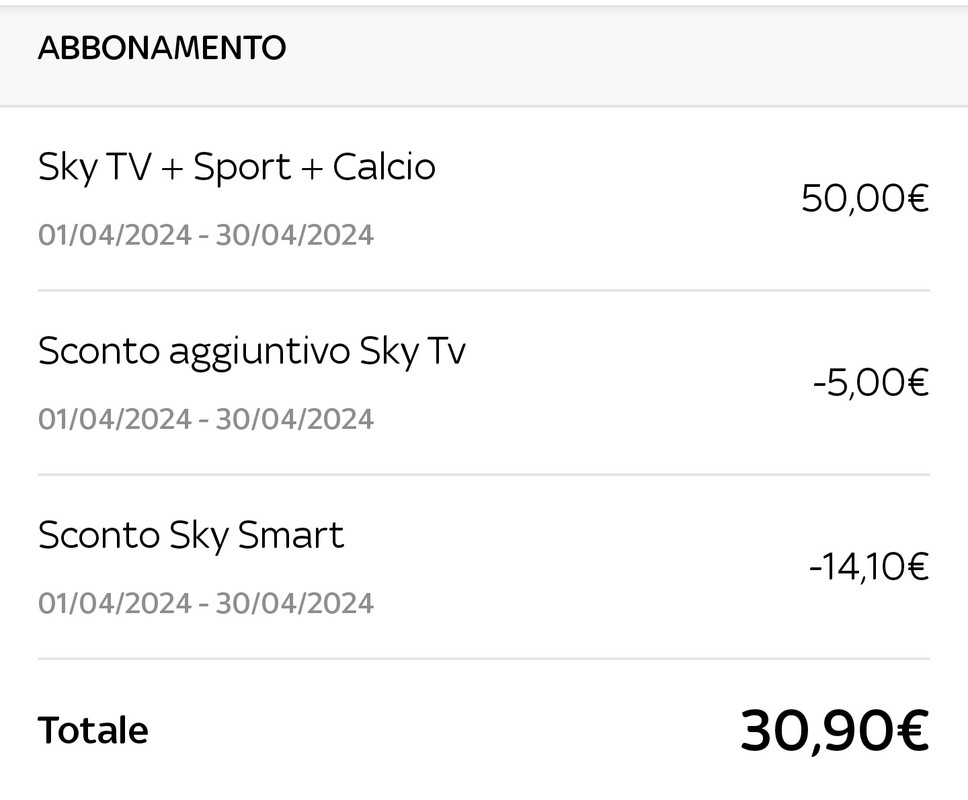Tap the ABBONAMENTO section header
968x800 pixels.
pos(162,48)
